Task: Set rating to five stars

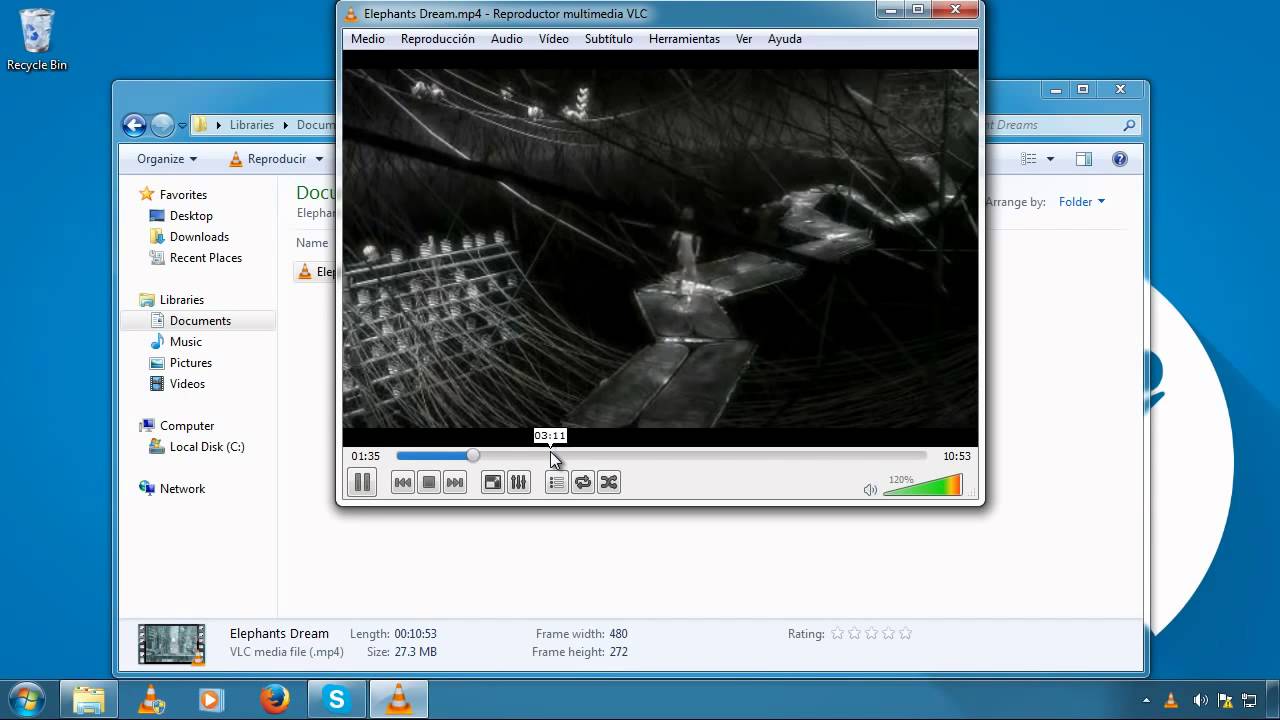Action: click(905, 633)
